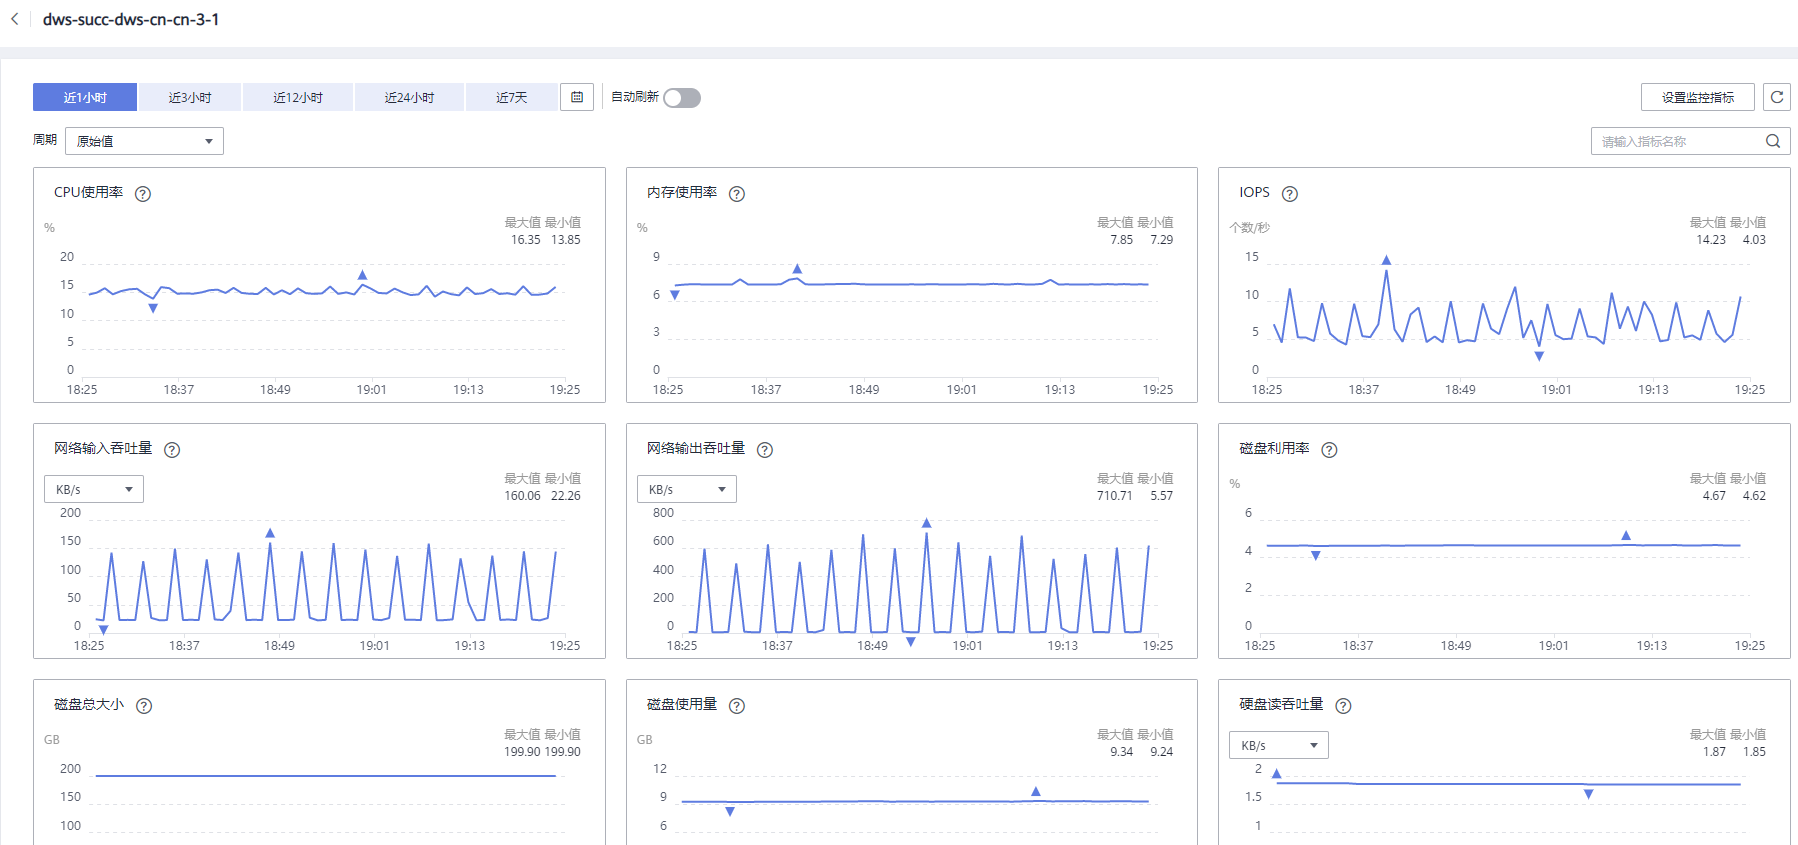Select the 近7天 time range tab

(x=511, y=97)
